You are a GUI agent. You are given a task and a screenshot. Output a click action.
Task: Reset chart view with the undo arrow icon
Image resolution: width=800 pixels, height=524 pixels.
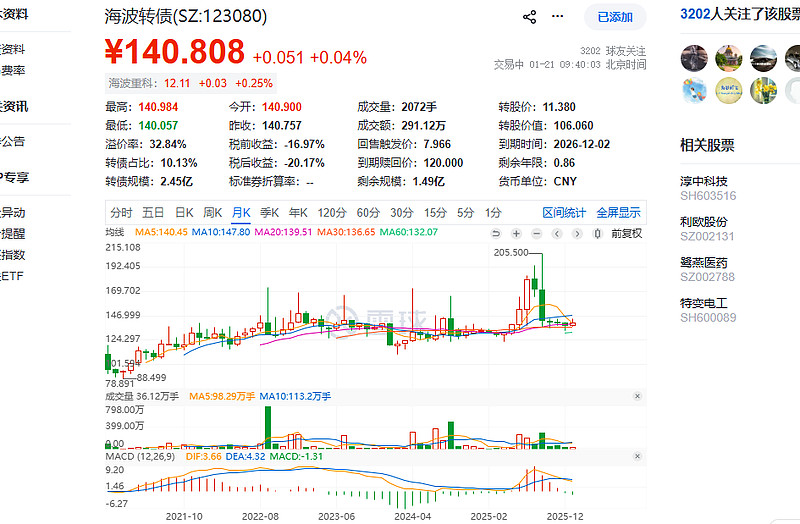(495, 234)
